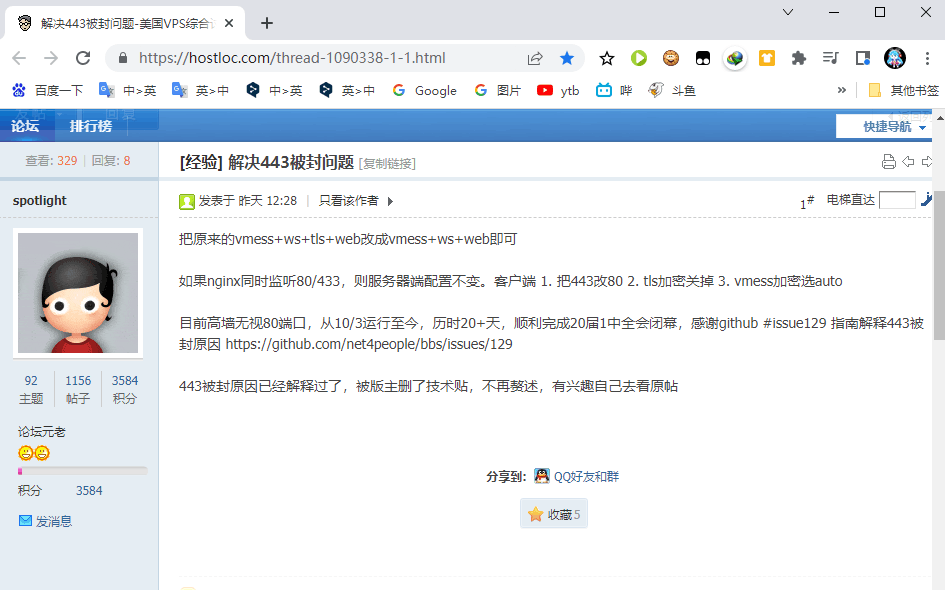Select the 排行榜 rankings tab
The width and height of the screenshot is (945, 590).
pos(91,126)
